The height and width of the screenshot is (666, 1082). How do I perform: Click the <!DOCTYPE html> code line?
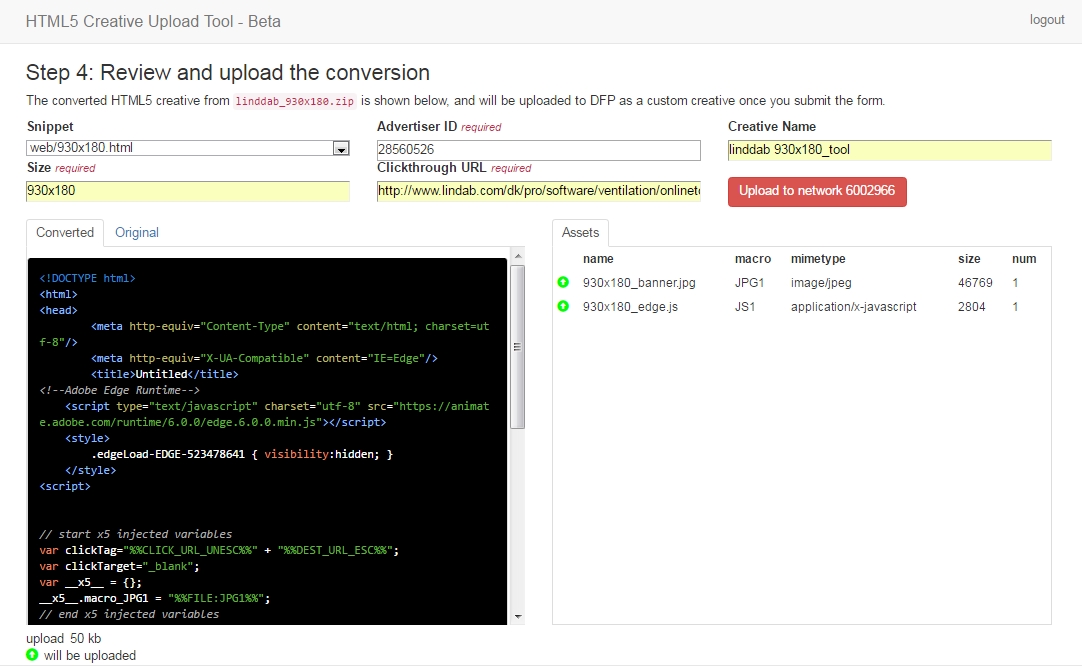(87, 278)
